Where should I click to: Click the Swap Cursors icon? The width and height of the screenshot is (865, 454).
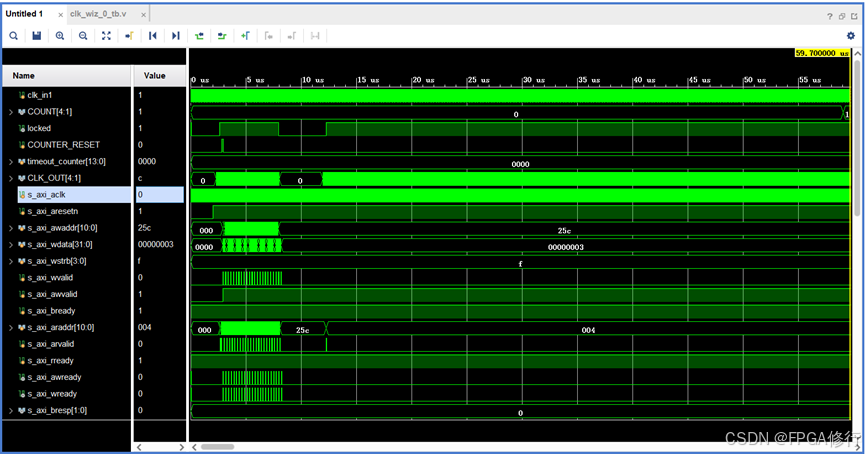click(x=315, y=36)
